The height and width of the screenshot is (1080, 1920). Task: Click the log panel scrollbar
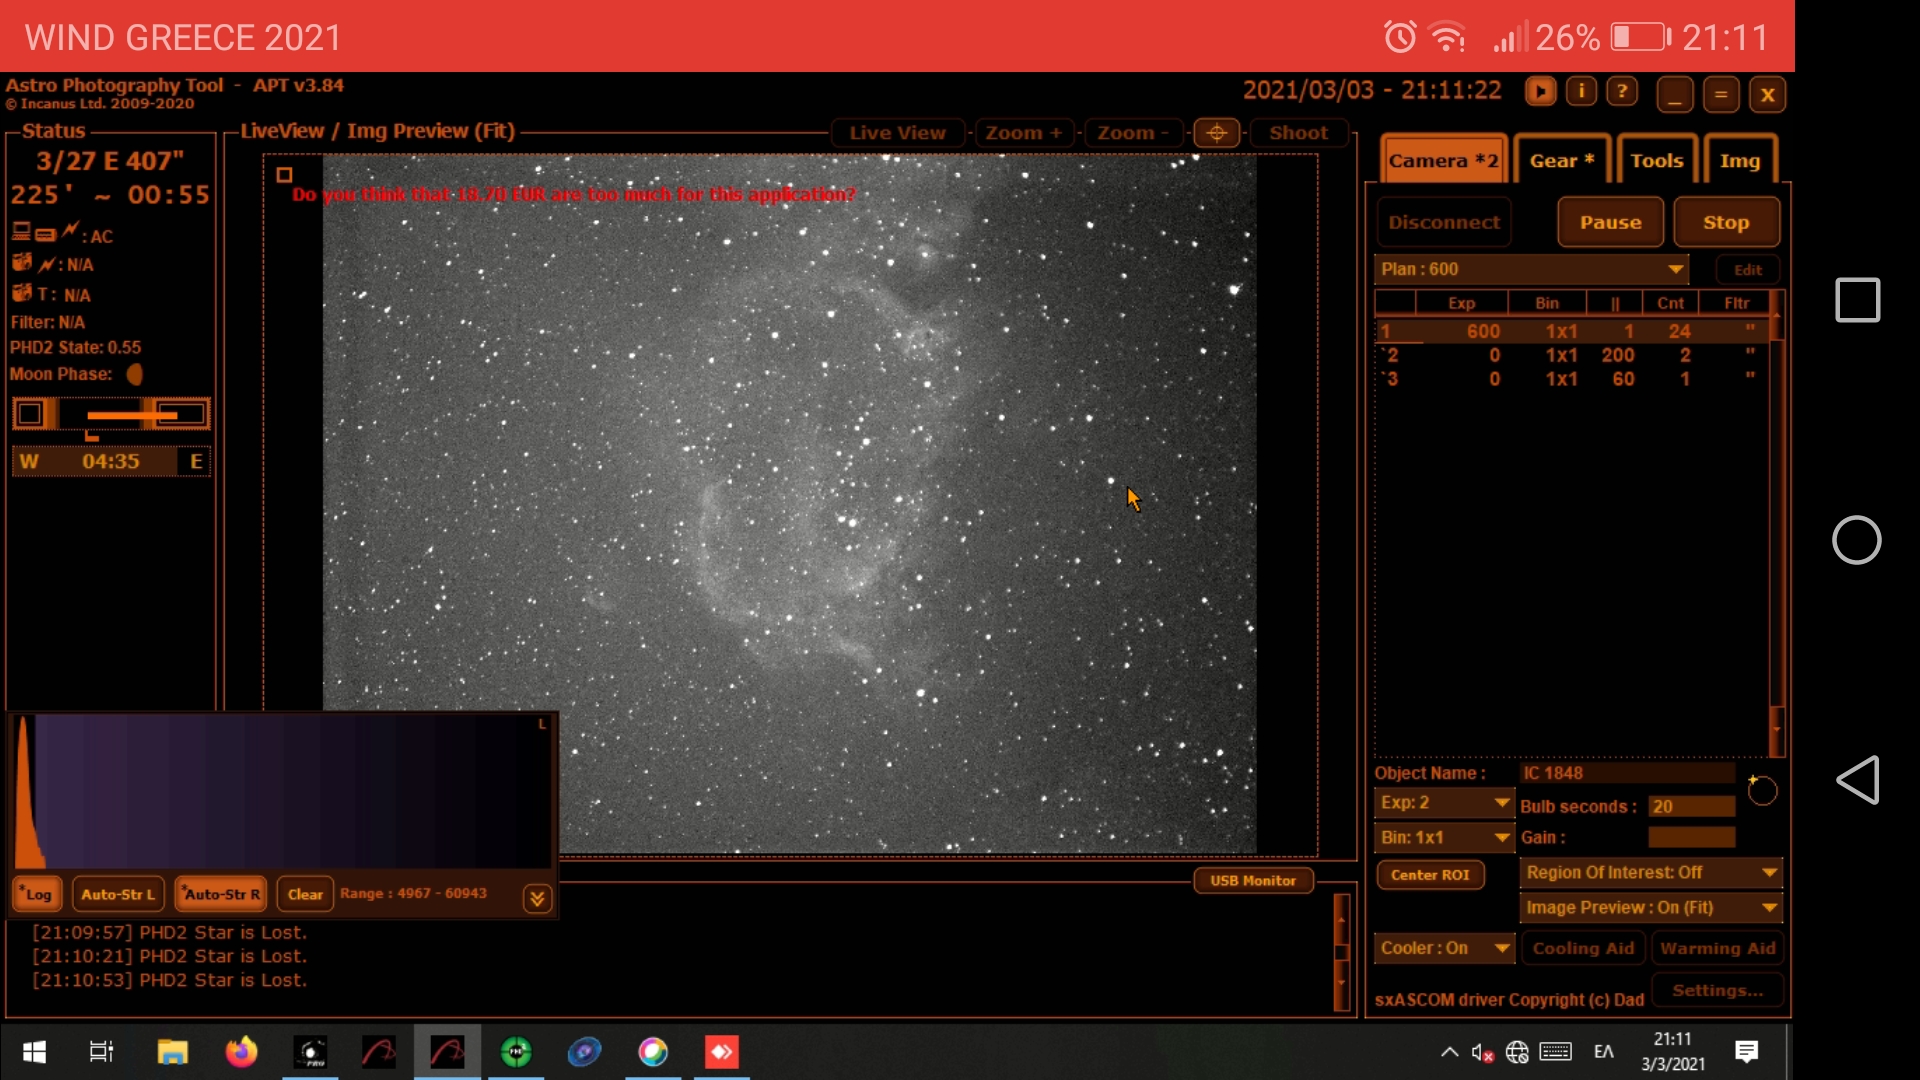tap(1342, 951)
